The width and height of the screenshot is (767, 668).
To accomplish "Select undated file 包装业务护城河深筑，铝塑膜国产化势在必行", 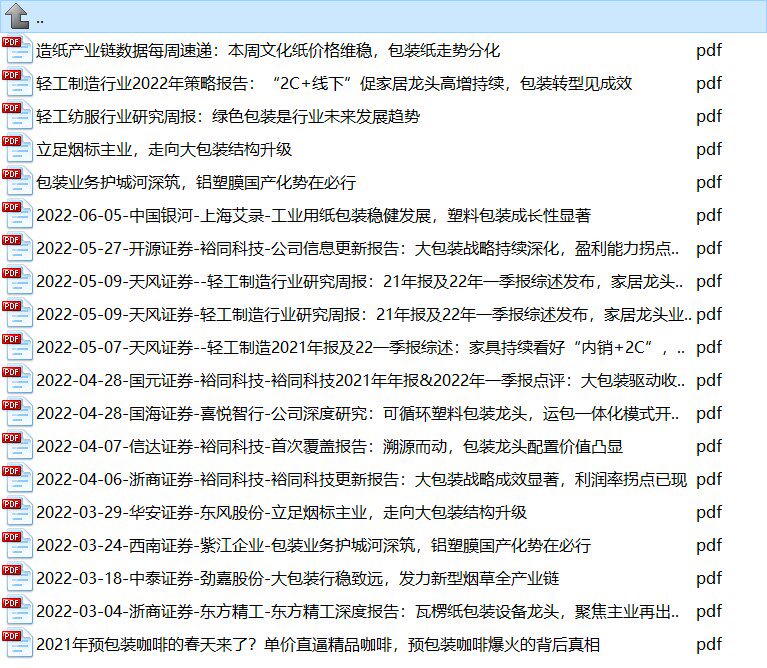I will [196, 182].
